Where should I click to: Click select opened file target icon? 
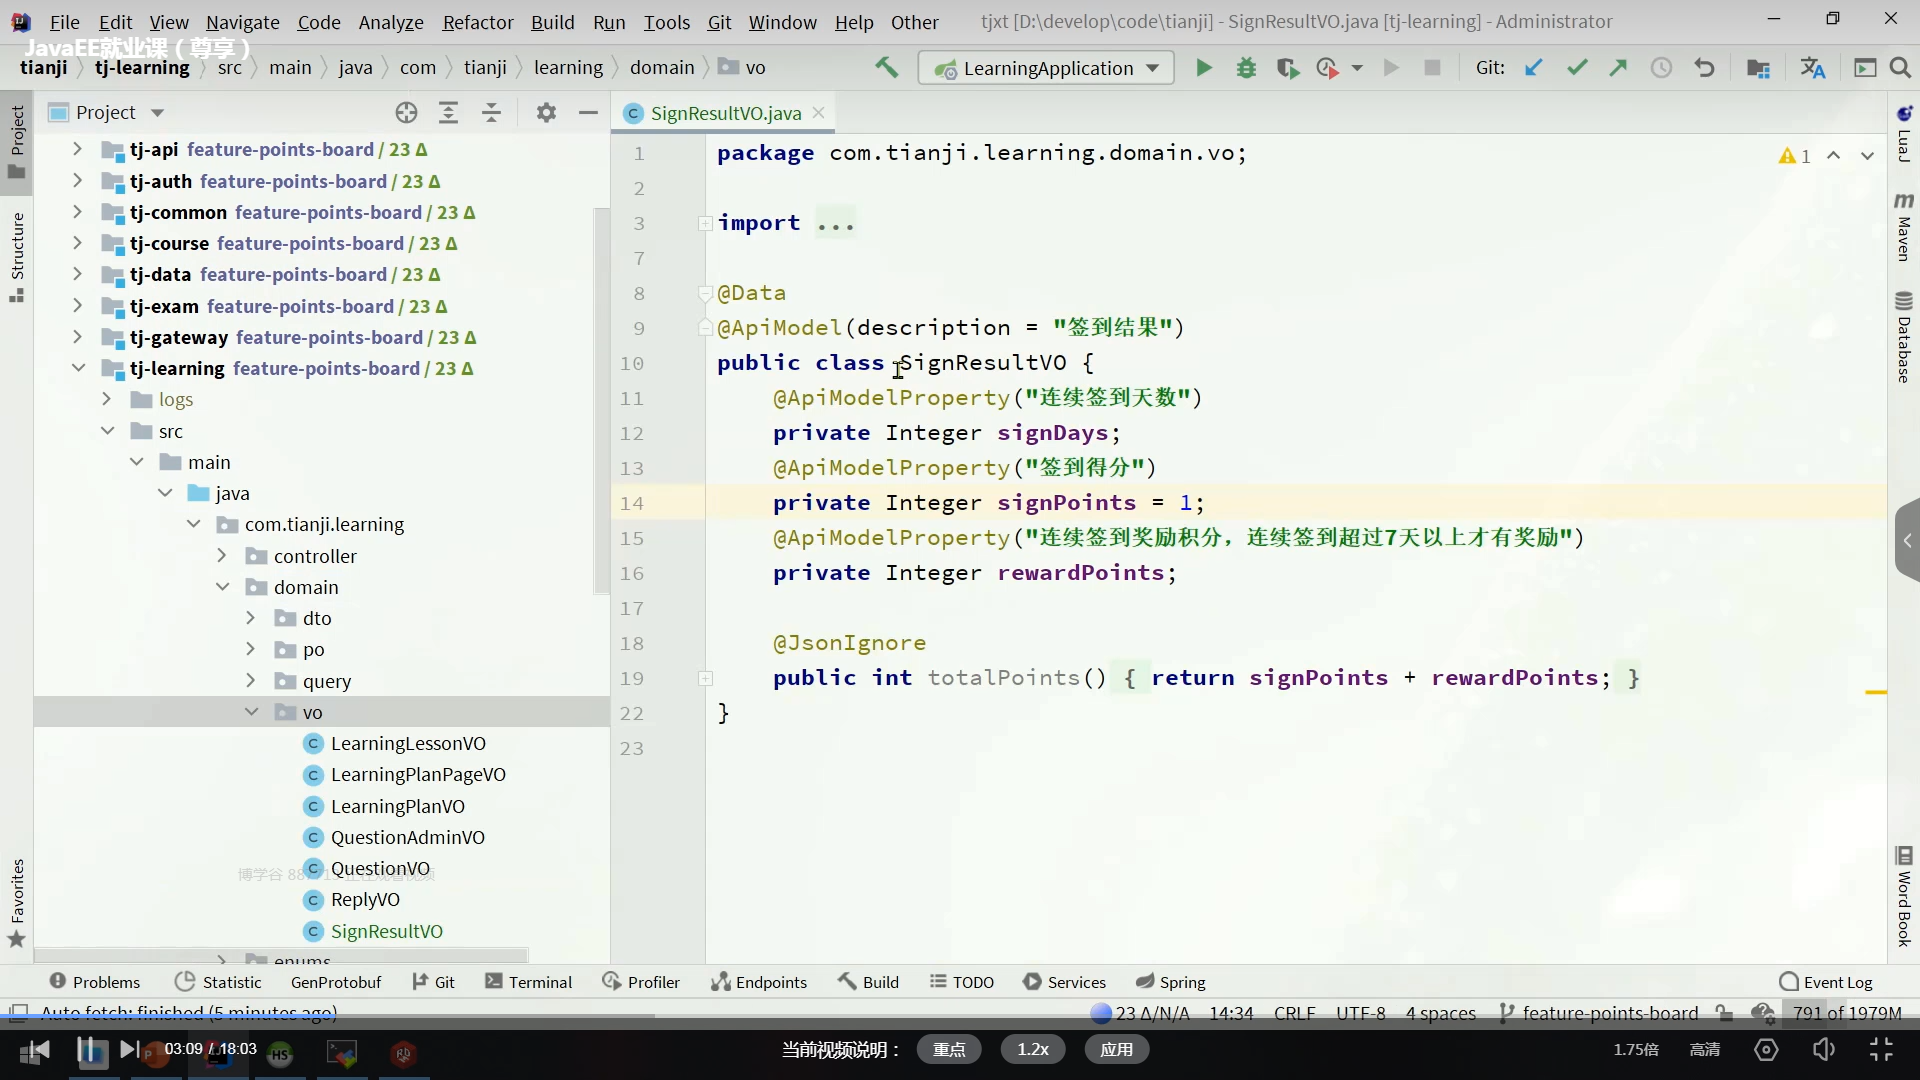click(406, 112)
